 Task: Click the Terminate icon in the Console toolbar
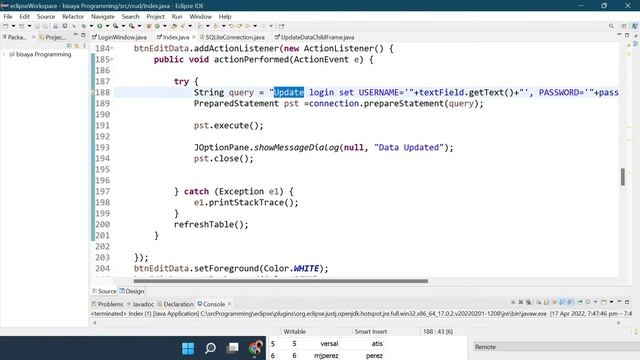coord(513,302)
